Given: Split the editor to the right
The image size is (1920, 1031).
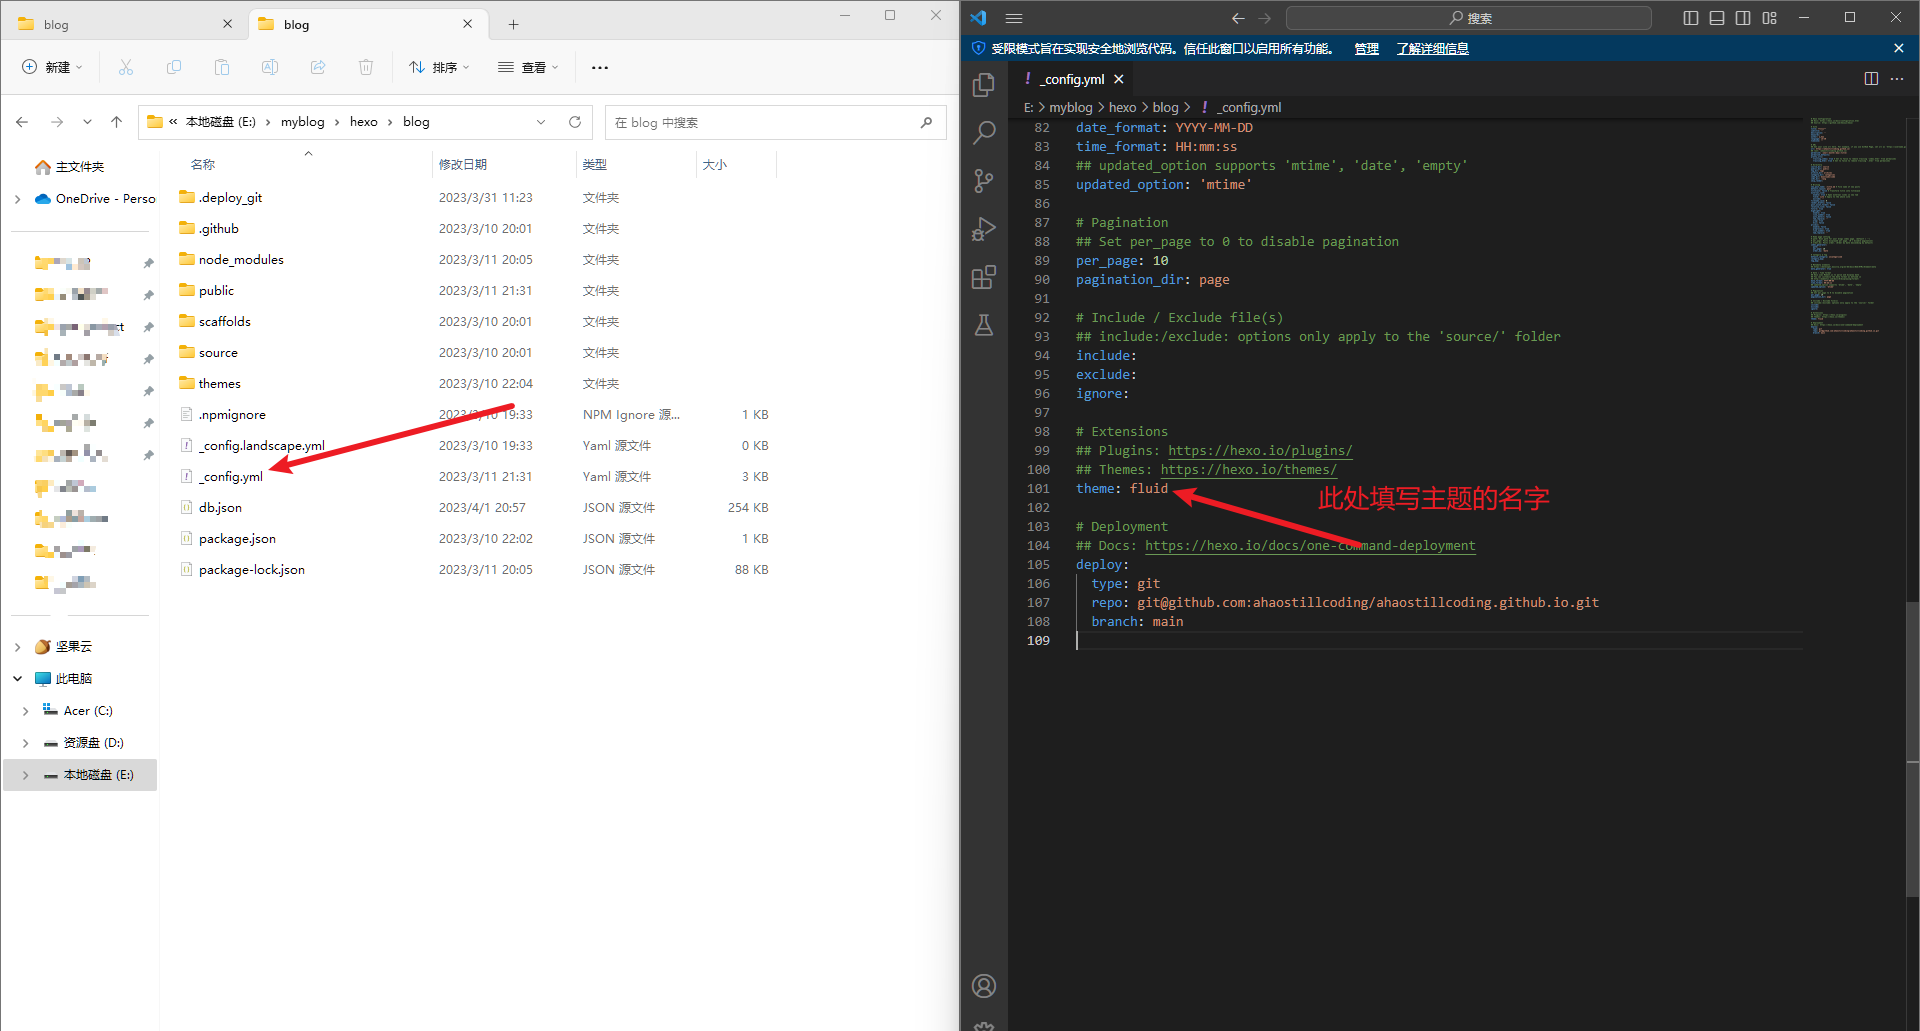Looking at the screenshot, I should point(1871,79).
